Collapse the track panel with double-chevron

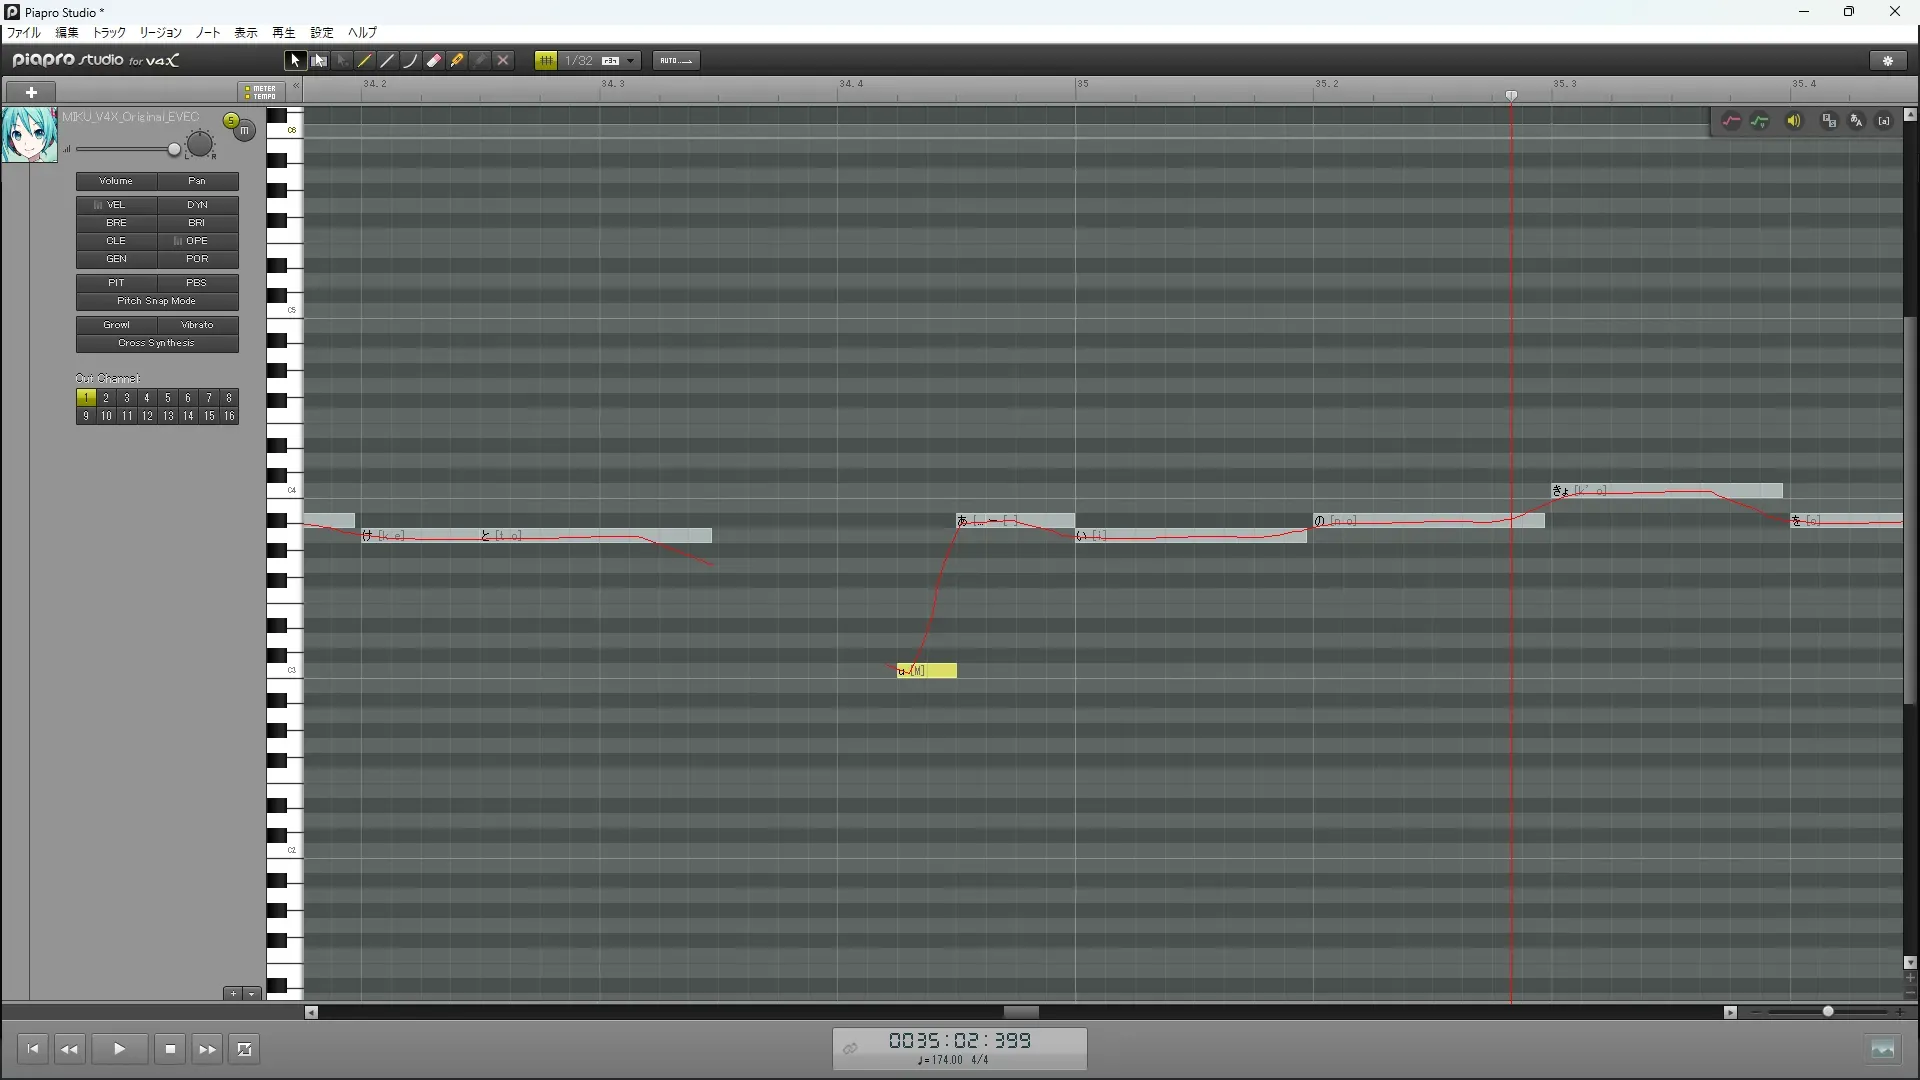[x=296, y=86]
